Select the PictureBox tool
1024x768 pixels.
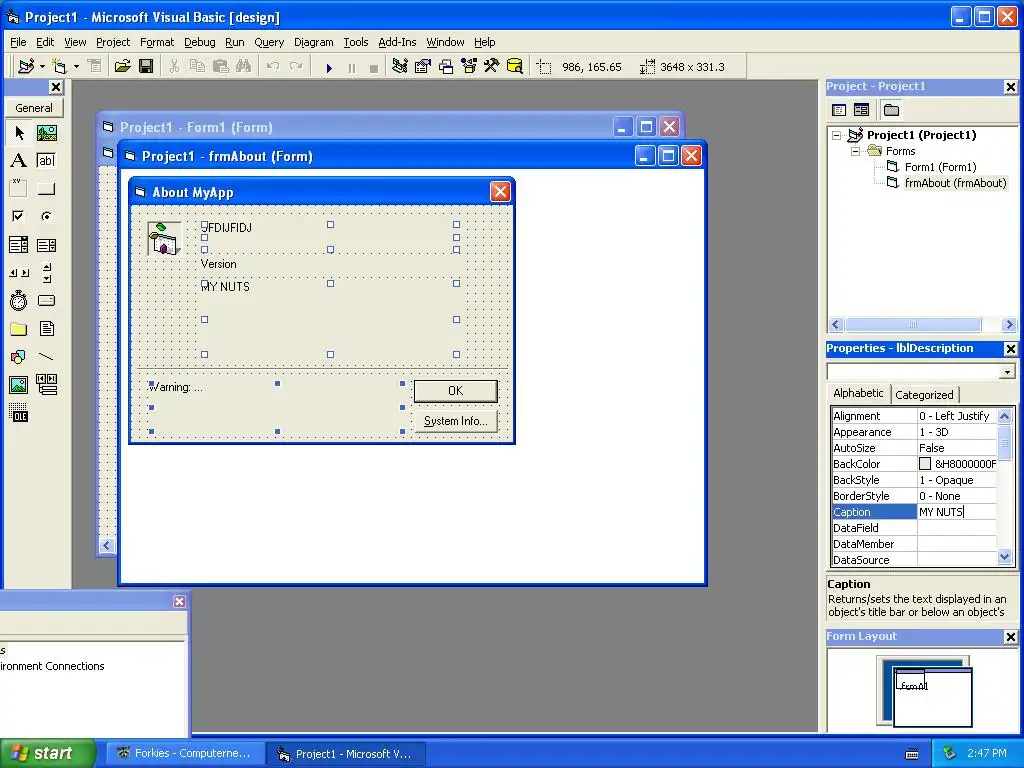coord(46,133)
